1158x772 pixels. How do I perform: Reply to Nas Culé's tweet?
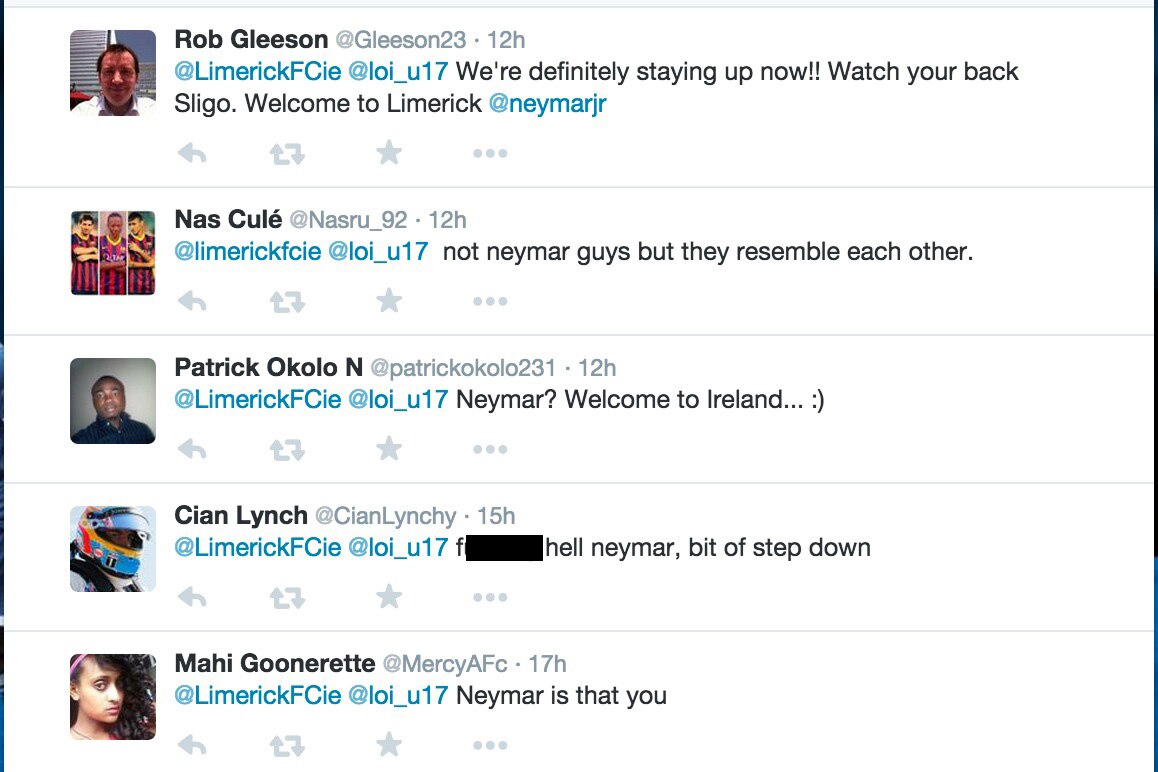coord(191,301)
